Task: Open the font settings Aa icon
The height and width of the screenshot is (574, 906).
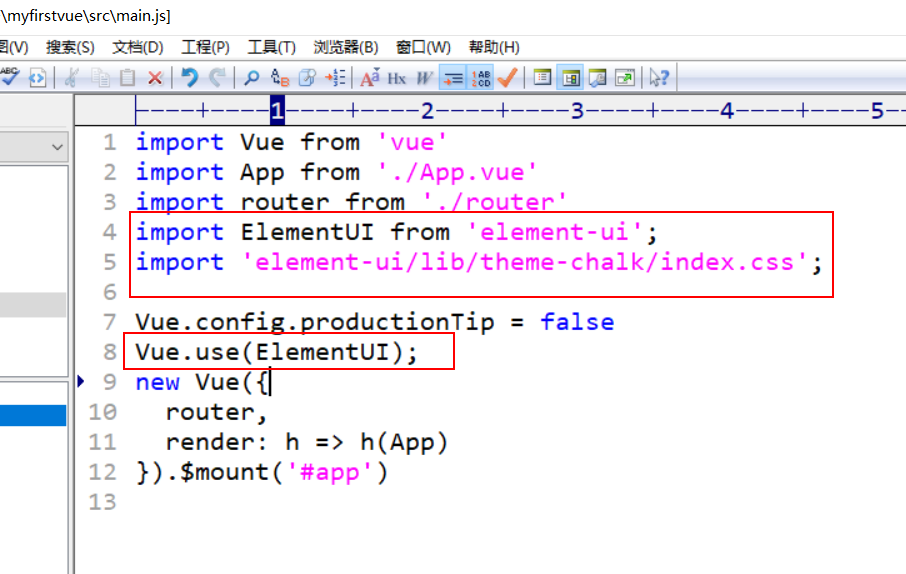Action: 370,77
